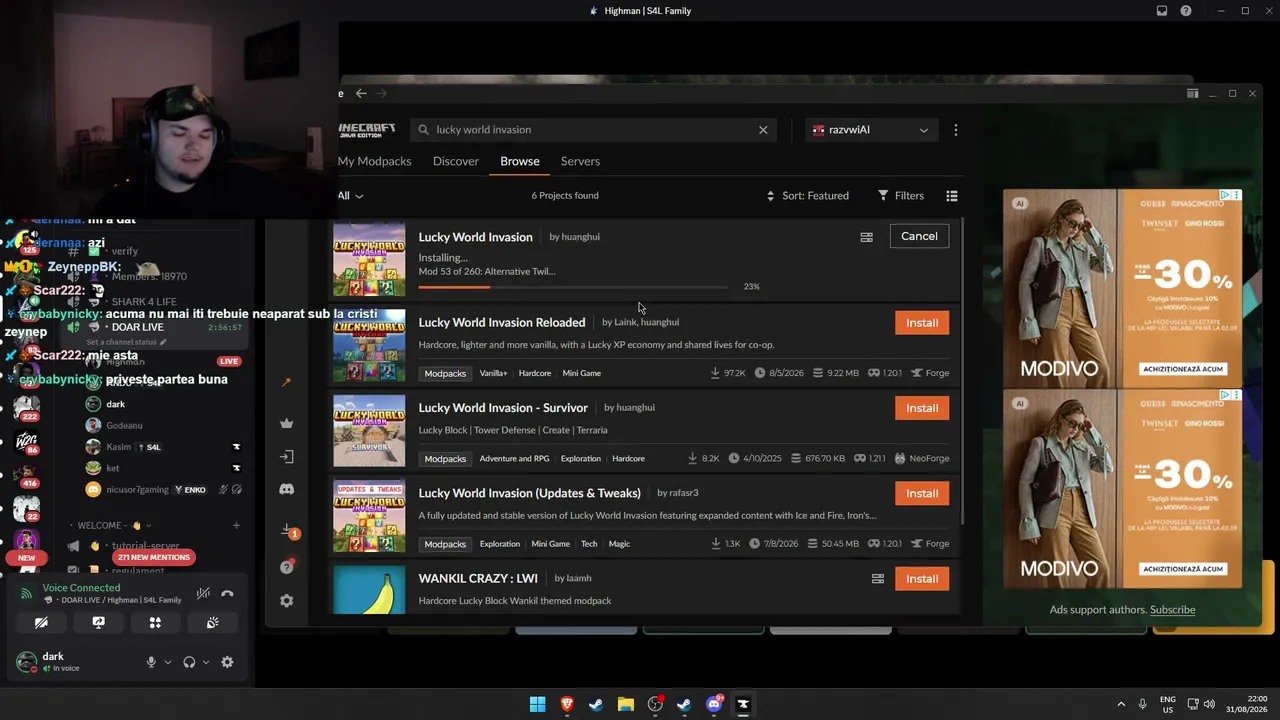The height and width of the screenshot is (720, 1280).
Task: Go to the Servers tab
Action: [580, 161]
